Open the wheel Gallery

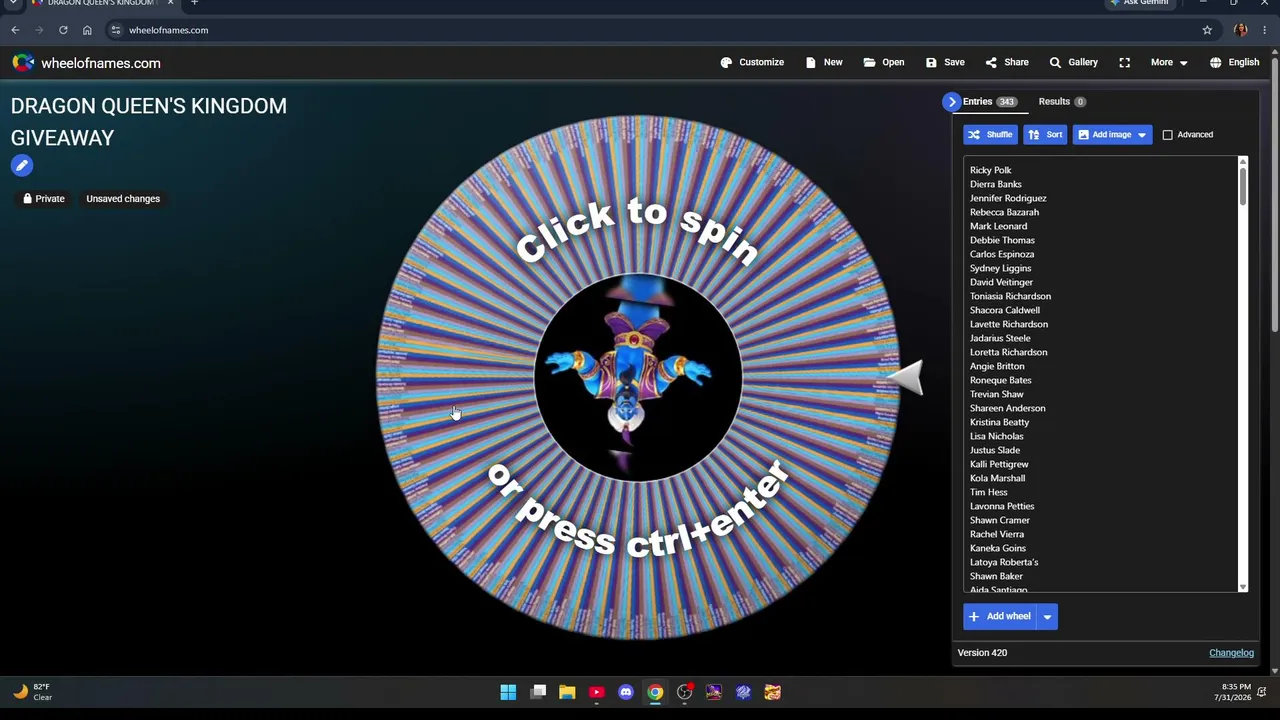tap(1073, 62)
